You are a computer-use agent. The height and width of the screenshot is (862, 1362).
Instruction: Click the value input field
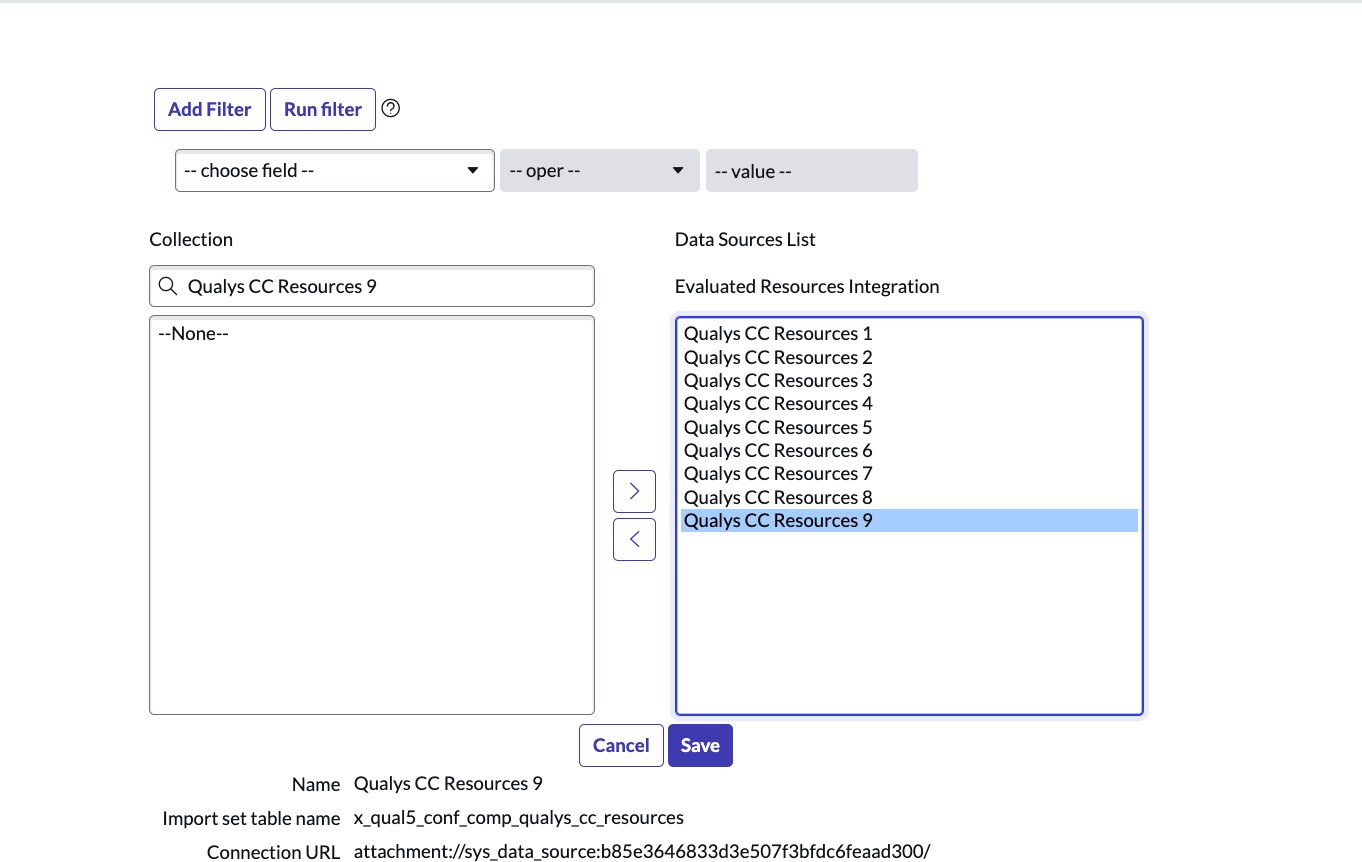click(x=811, y=170)
